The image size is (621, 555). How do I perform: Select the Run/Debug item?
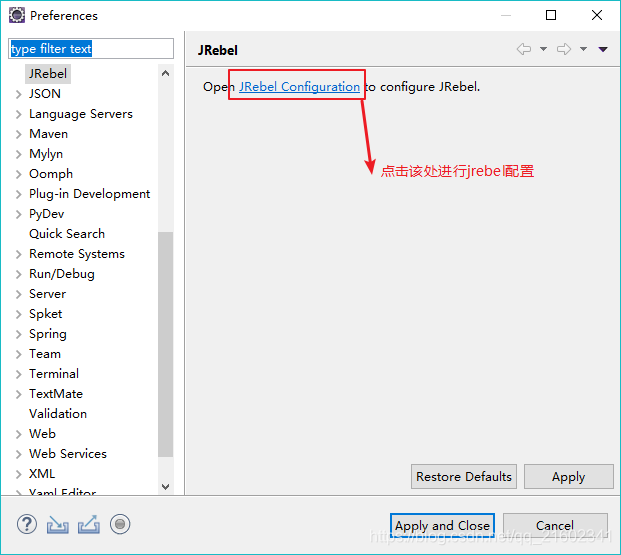pos(62,274)
